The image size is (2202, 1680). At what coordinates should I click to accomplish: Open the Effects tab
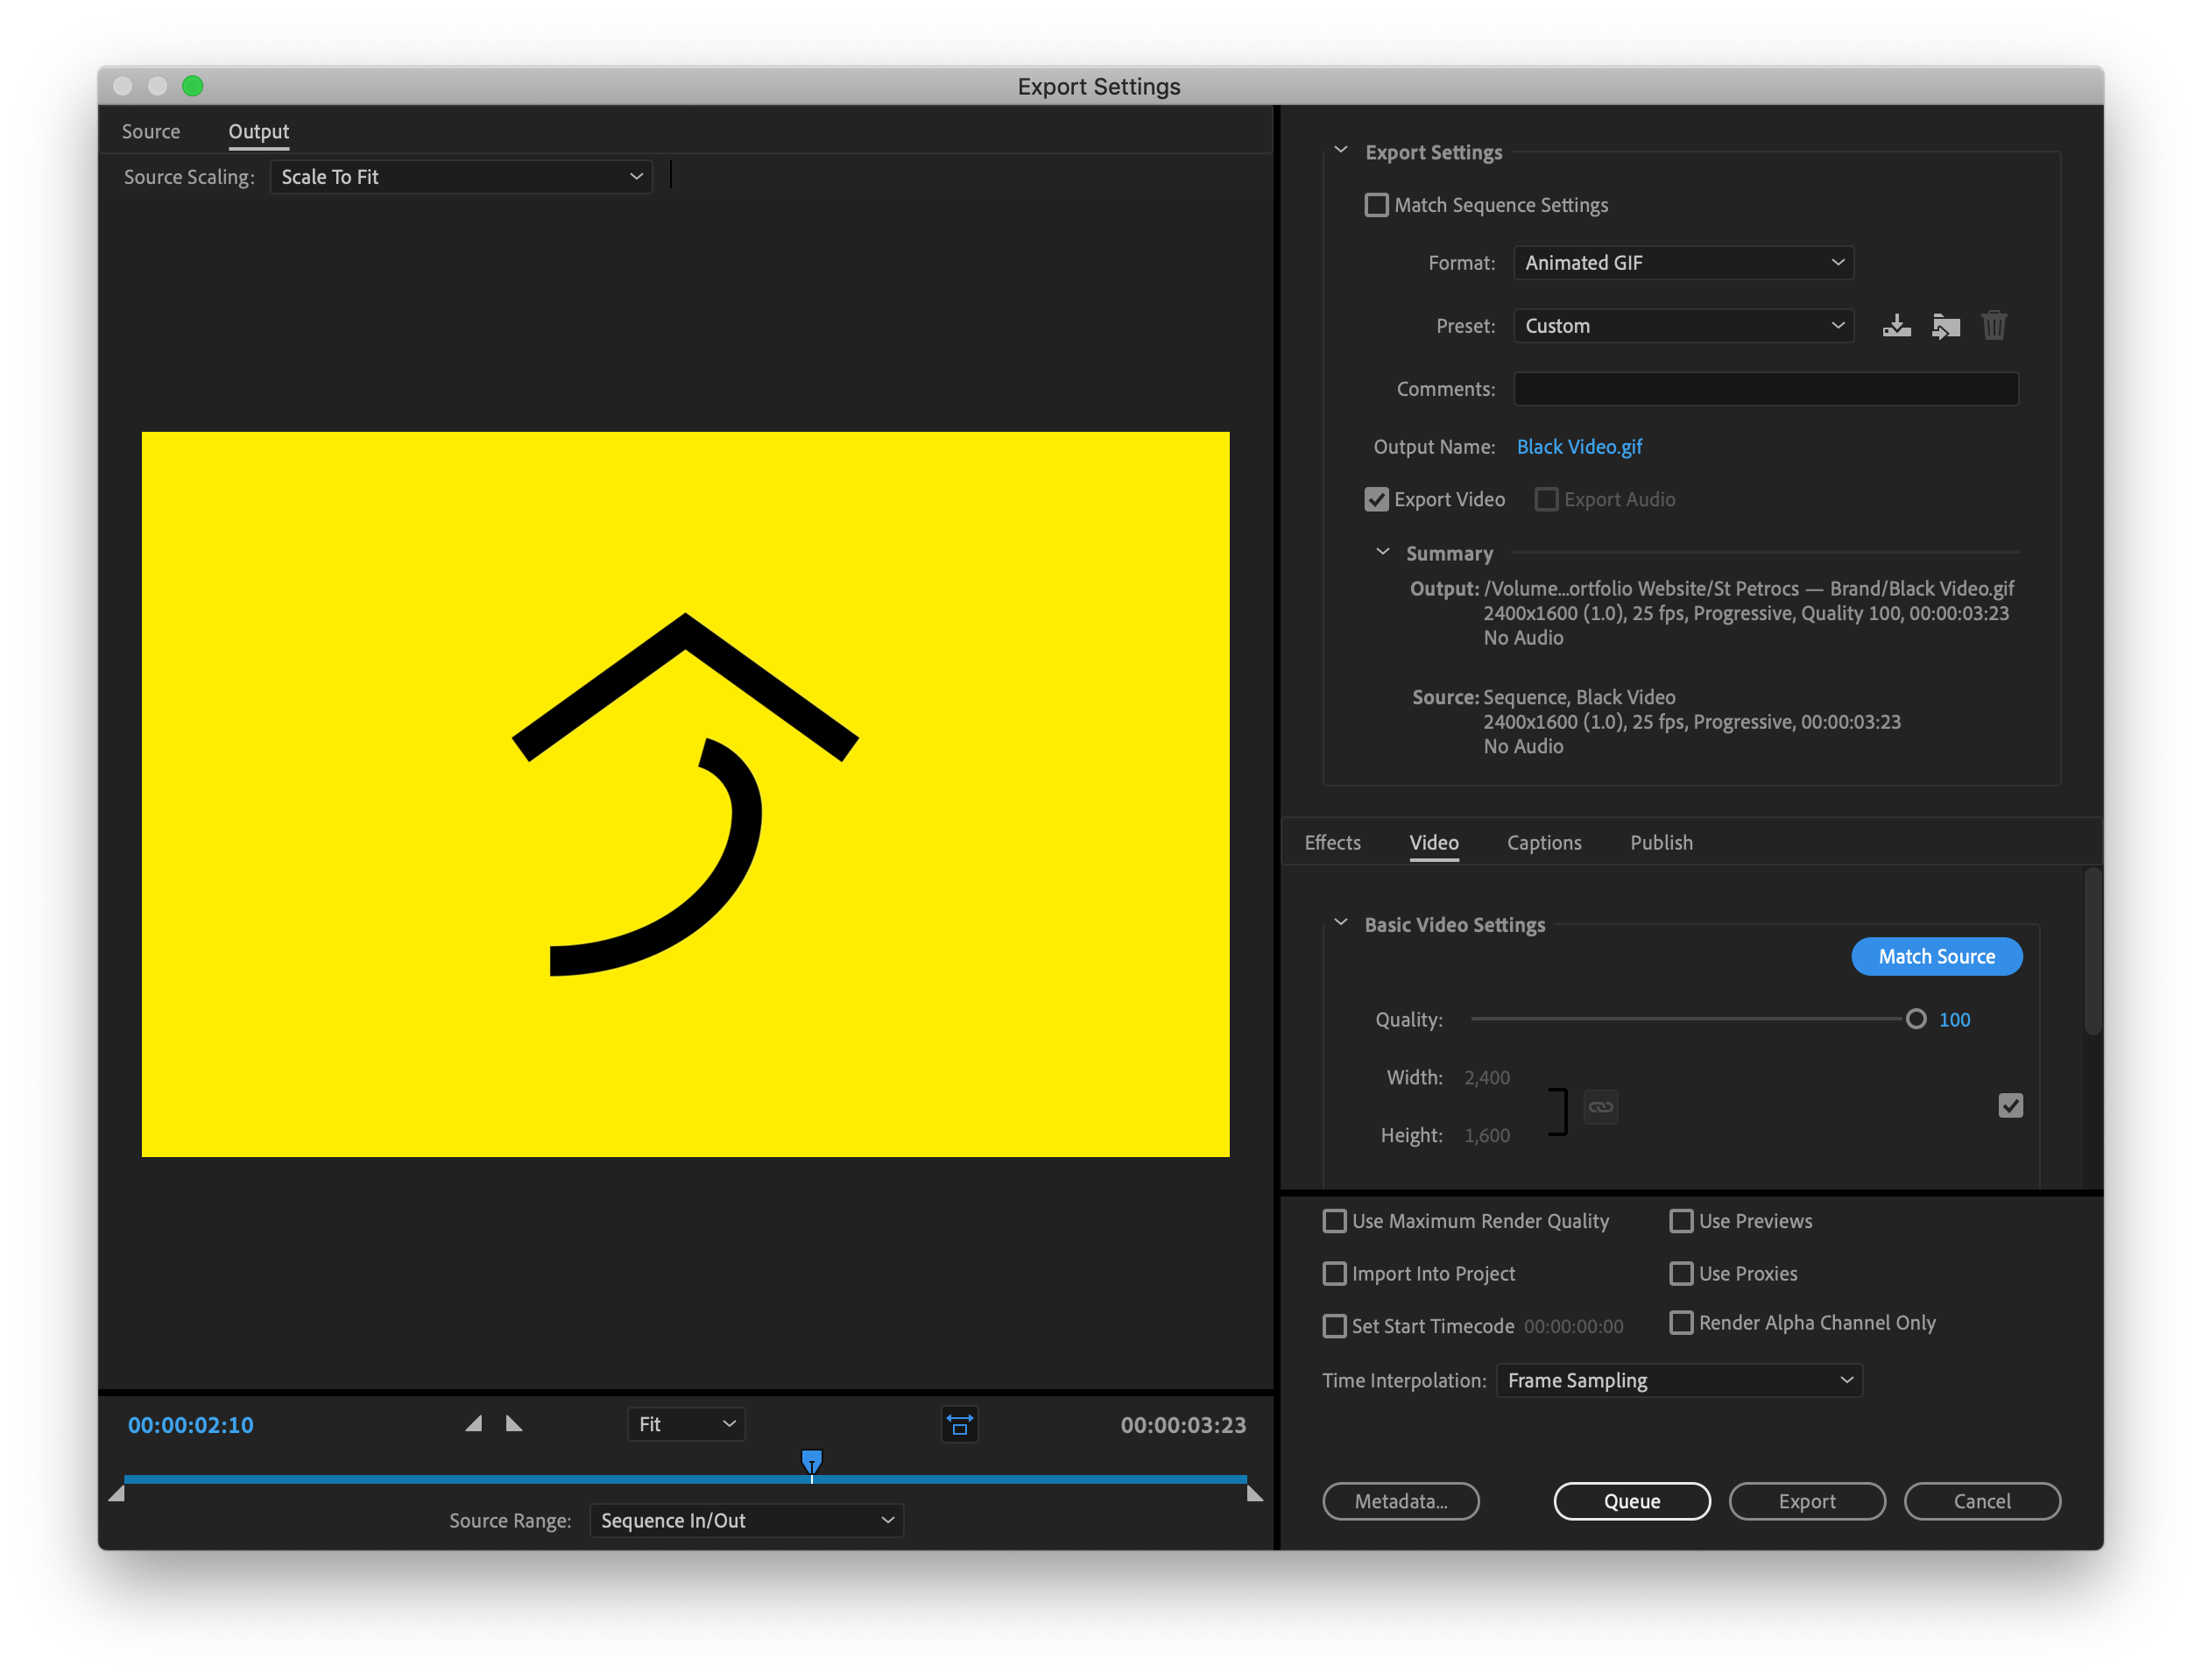(x=1332, y=843)
